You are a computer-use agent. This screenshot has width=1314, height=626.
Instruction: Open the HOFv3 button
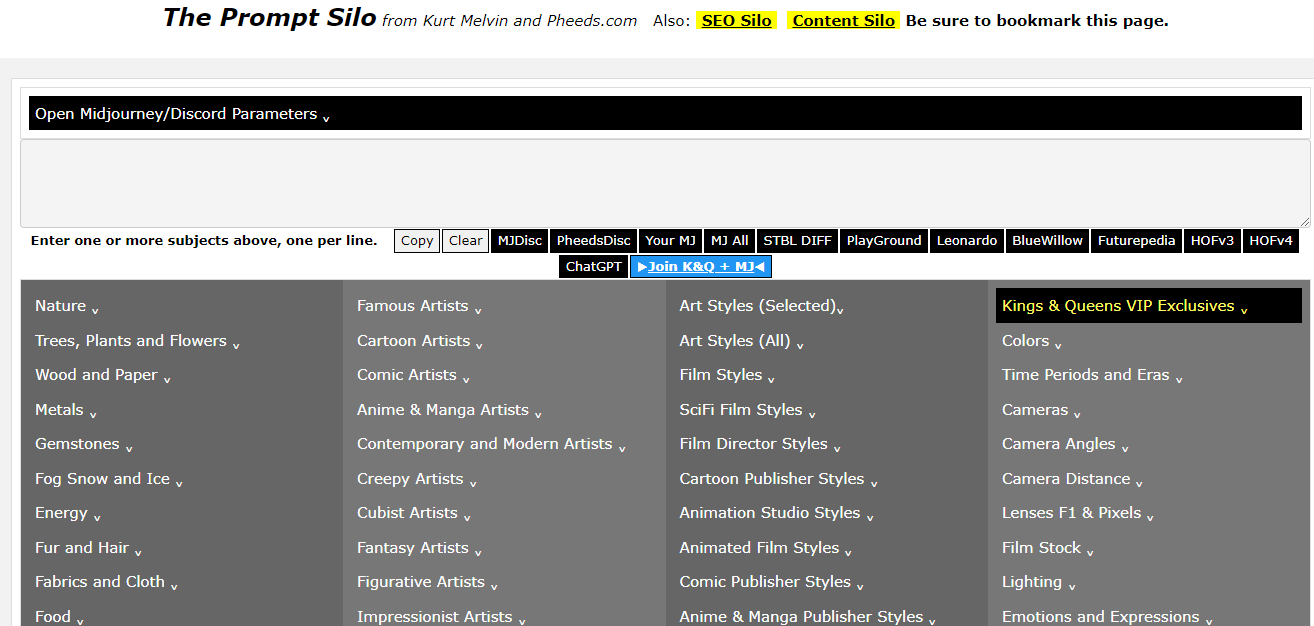coord(1213,240)
